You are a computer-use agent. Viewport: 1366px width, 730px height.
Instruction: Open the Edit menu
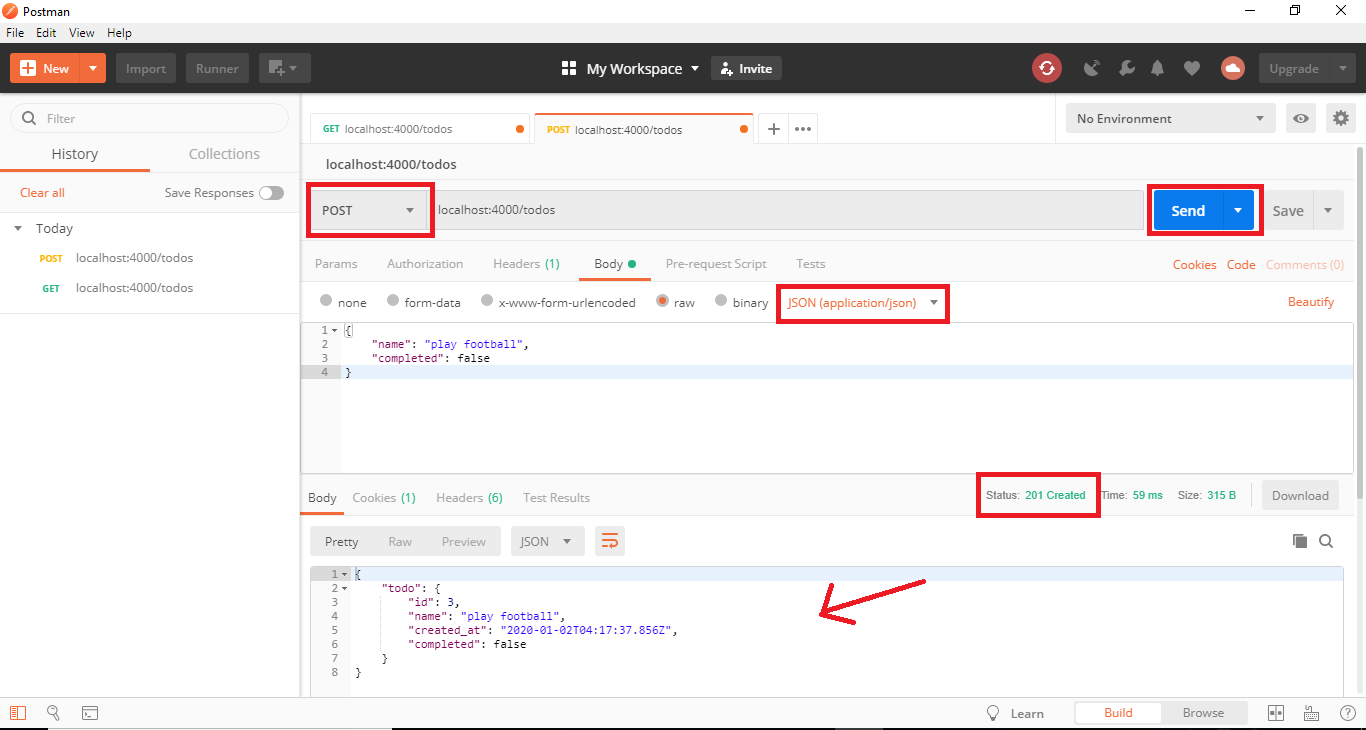(46, 33)
